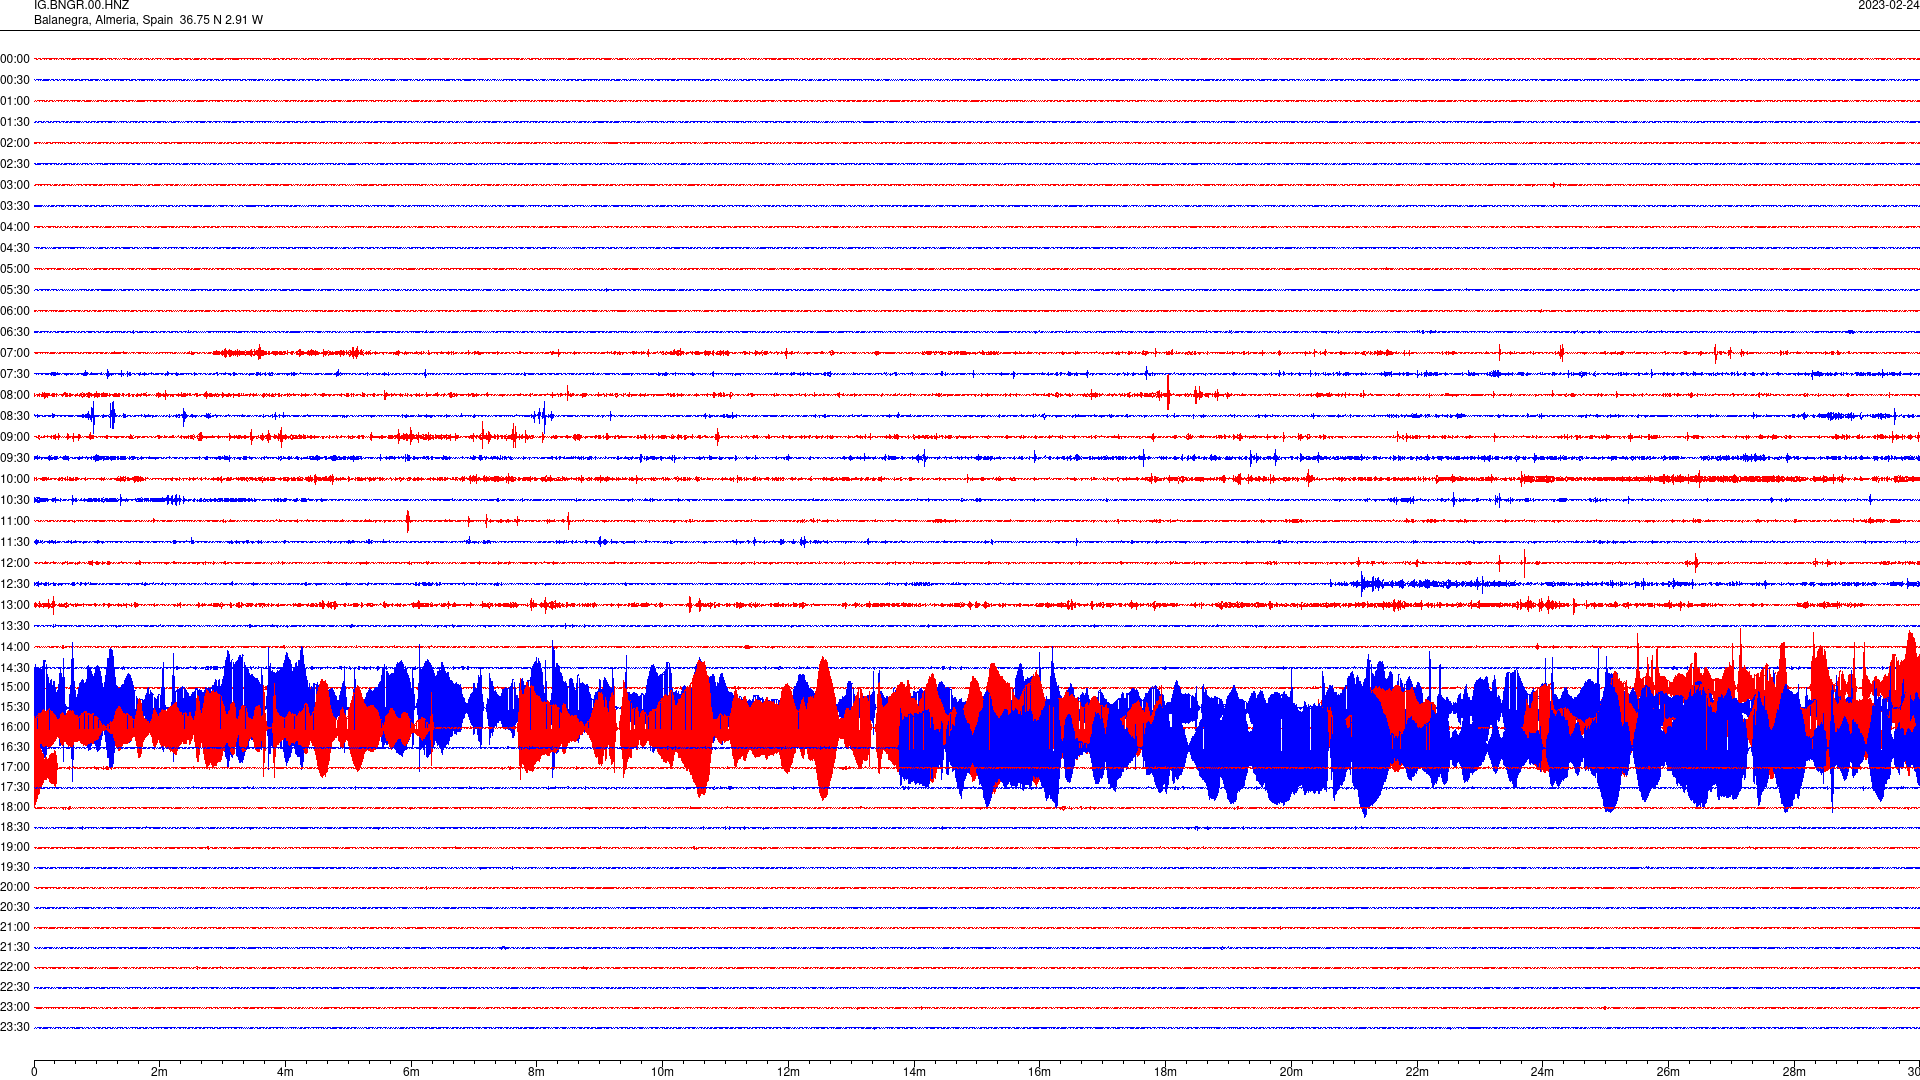Select the 01:30 trace time label
Viewport: 1920px width, 1080px height.
click(15, 122)
